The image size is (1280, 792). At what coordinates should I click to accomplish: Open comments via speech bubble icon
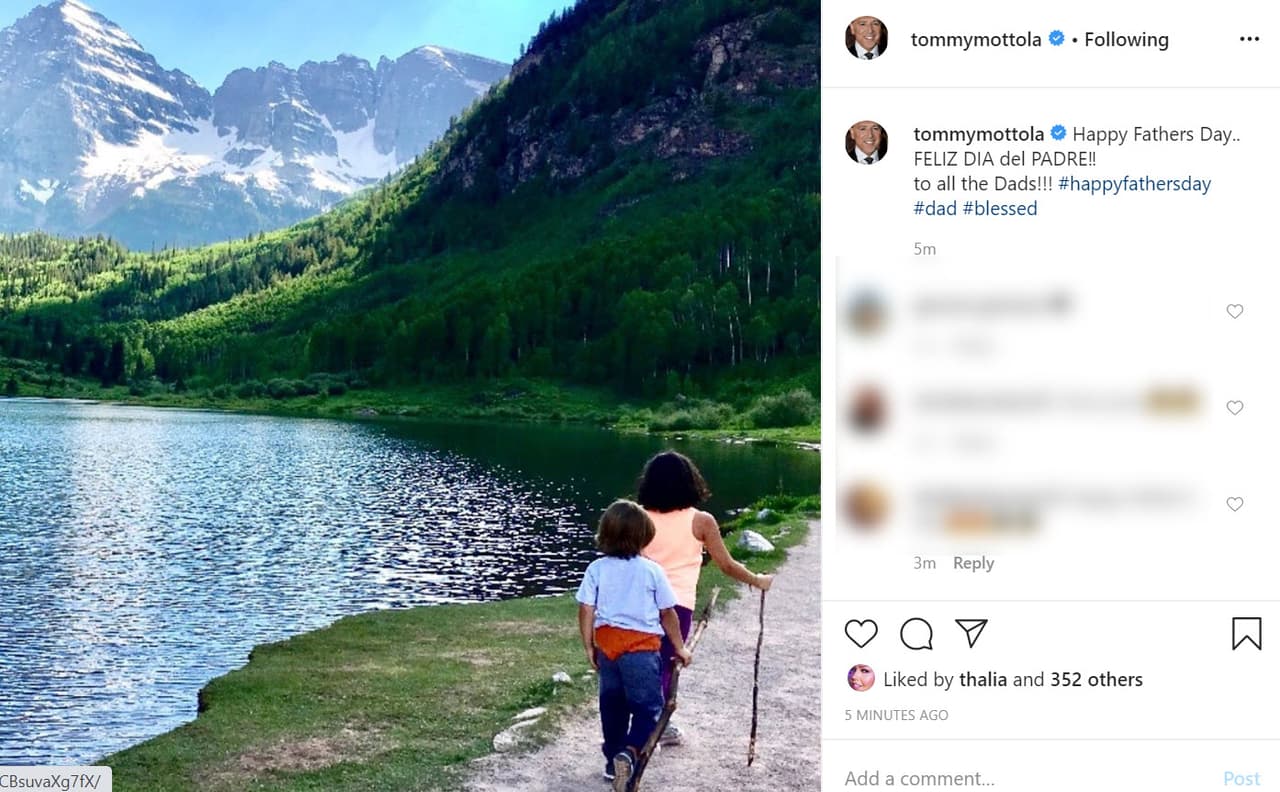pyautogui.click(x=916, y=634)
